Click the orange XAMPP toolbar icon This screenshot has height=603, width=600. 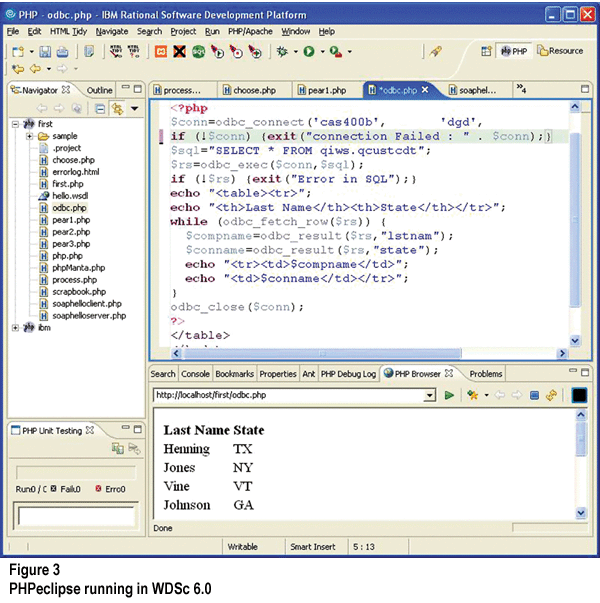pyautogui.click(x=161, y=51)
